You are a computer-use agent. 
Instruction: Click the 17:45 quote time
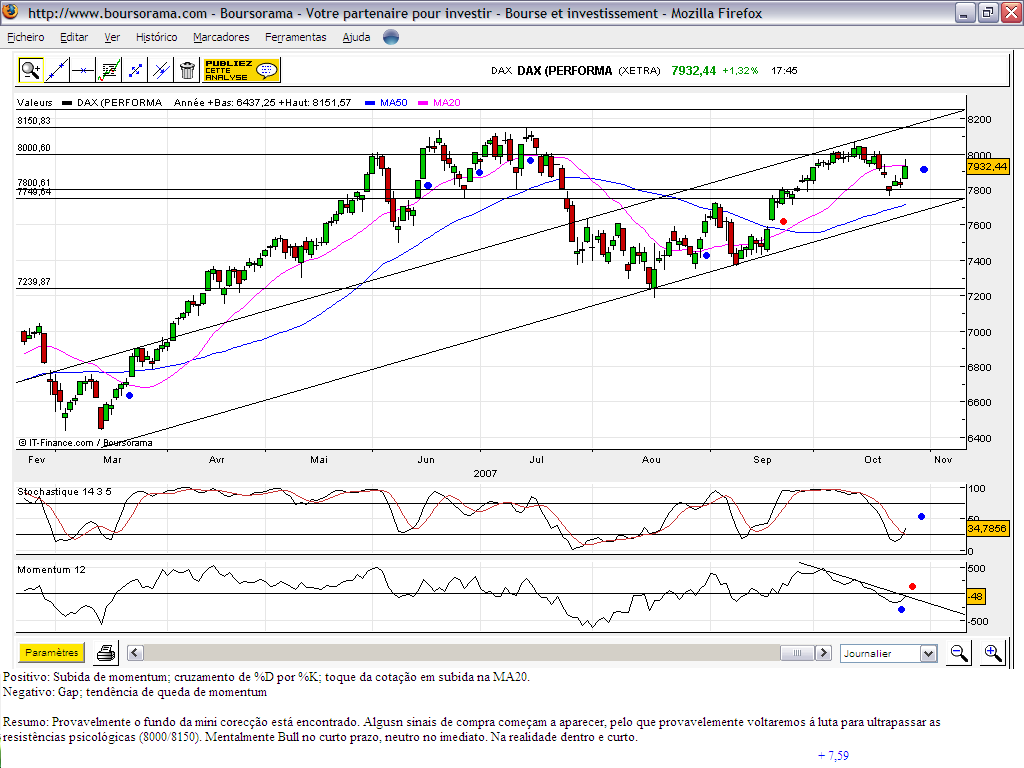click(784, 71)
